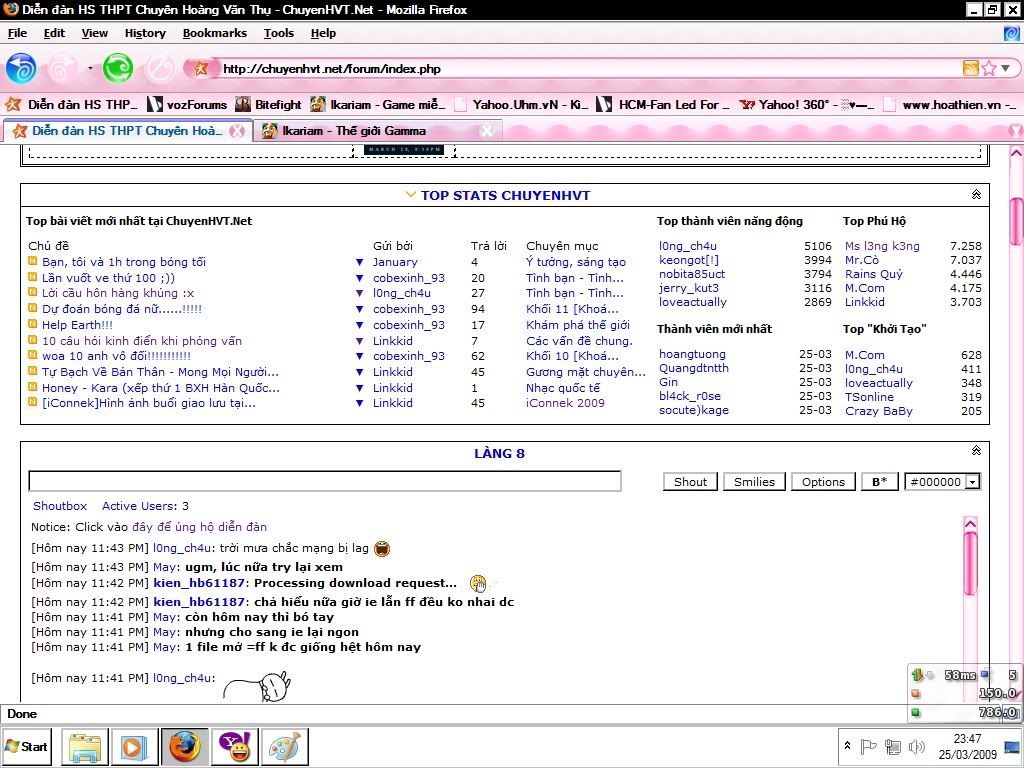Open the #000000 text color dropdown
This screenshot has width=1024, height=768.
tap(972, 482)
